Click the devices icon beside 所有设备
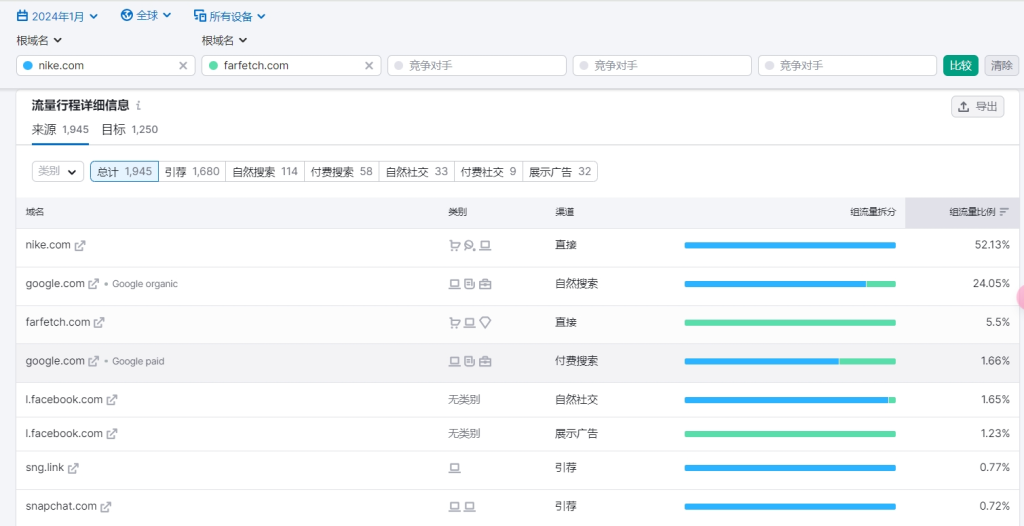 pos(200,16)
